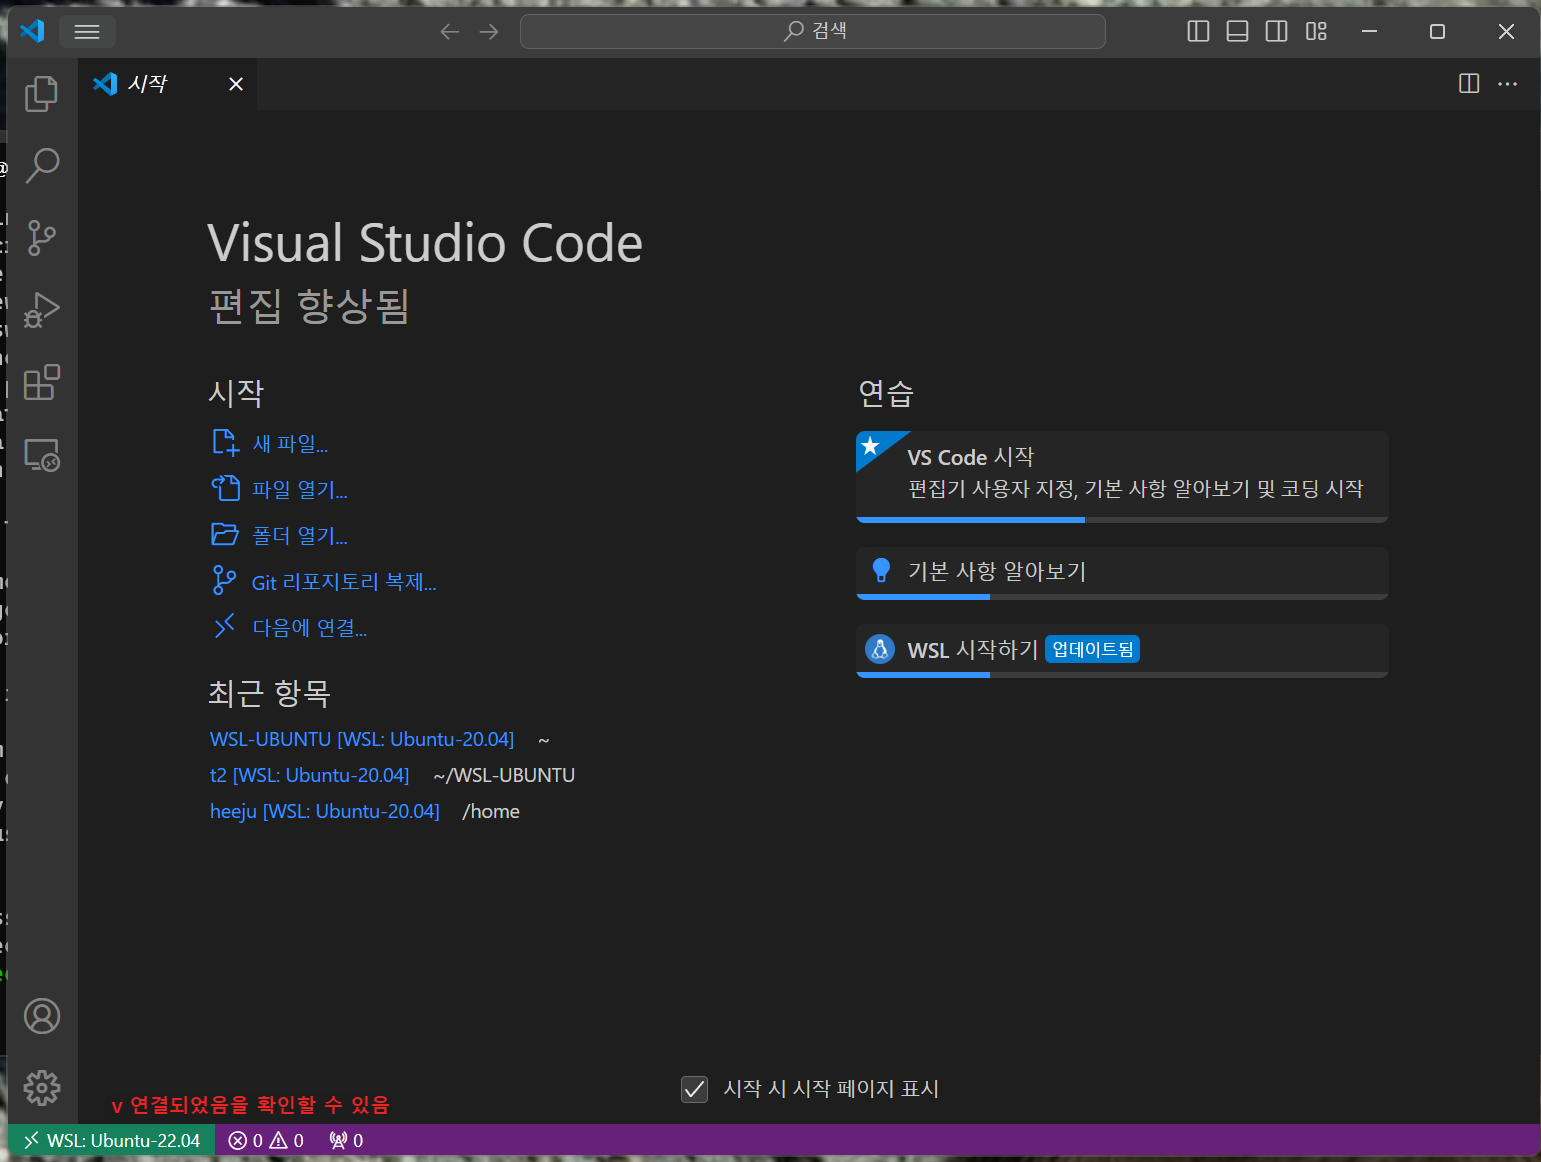This screenshot has height=1162, width=1541.
Task: Open Run and Debug view
Action: tap(42, 310)
